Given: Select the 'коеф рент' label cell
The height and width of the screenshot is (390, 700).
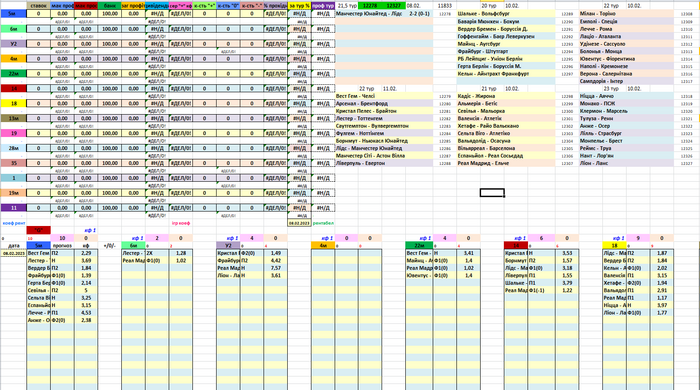Looking at the screenshot, I should click(x=13, y=223).
